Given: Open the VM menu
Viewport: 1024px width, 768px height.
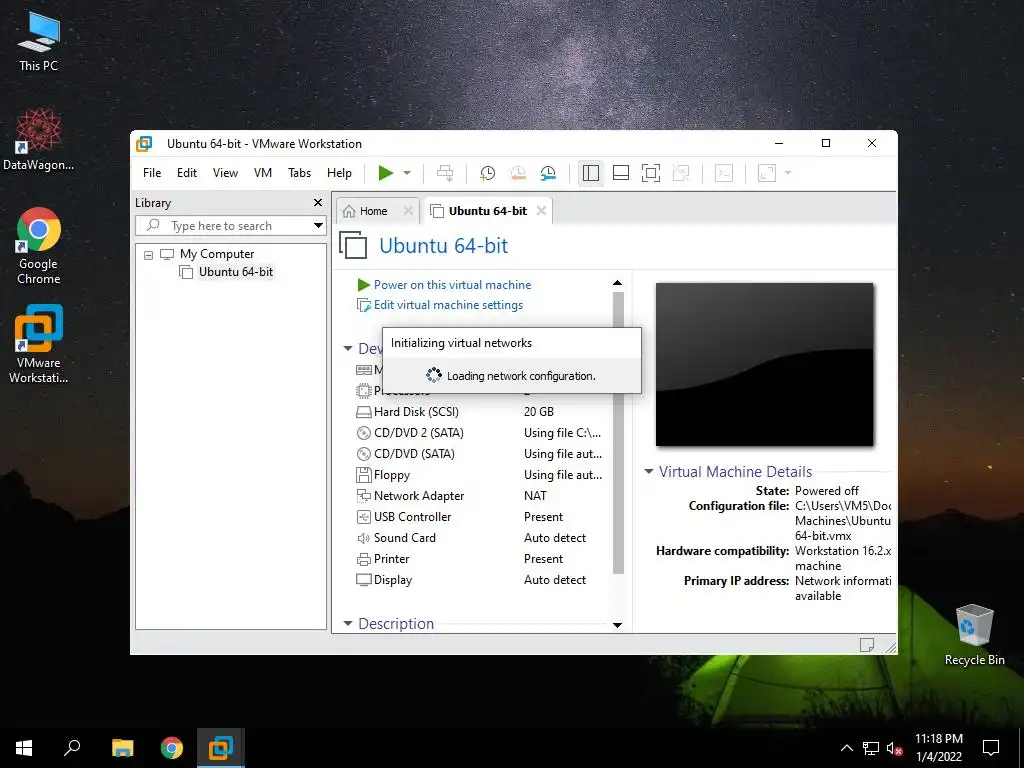Looking at the screenshot, I should point(263,173).
